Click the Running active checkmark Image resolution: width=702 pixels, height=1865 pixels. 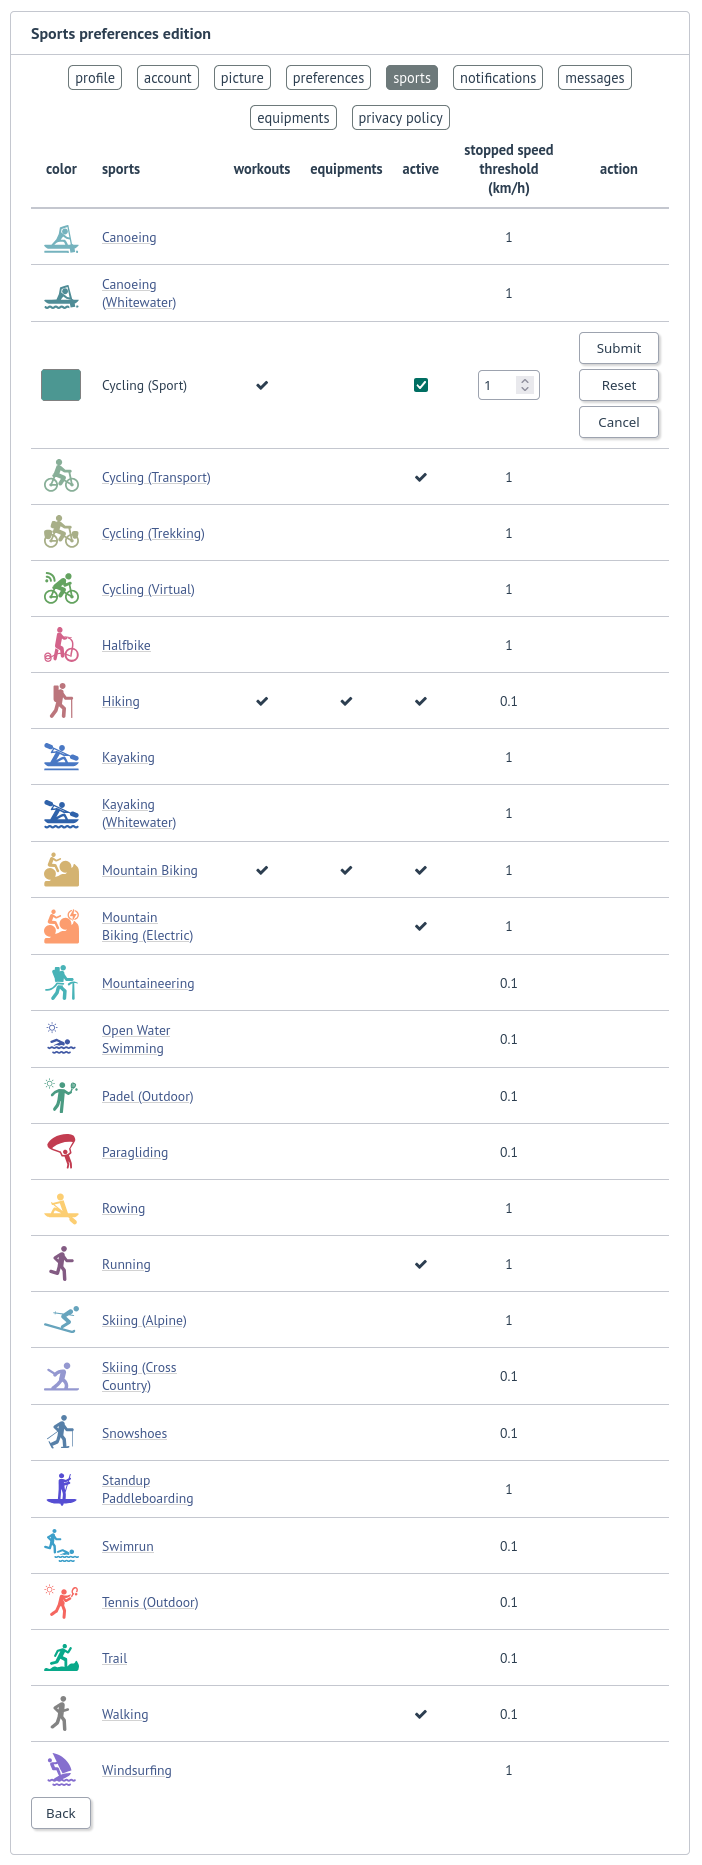tap(420, 1263)
